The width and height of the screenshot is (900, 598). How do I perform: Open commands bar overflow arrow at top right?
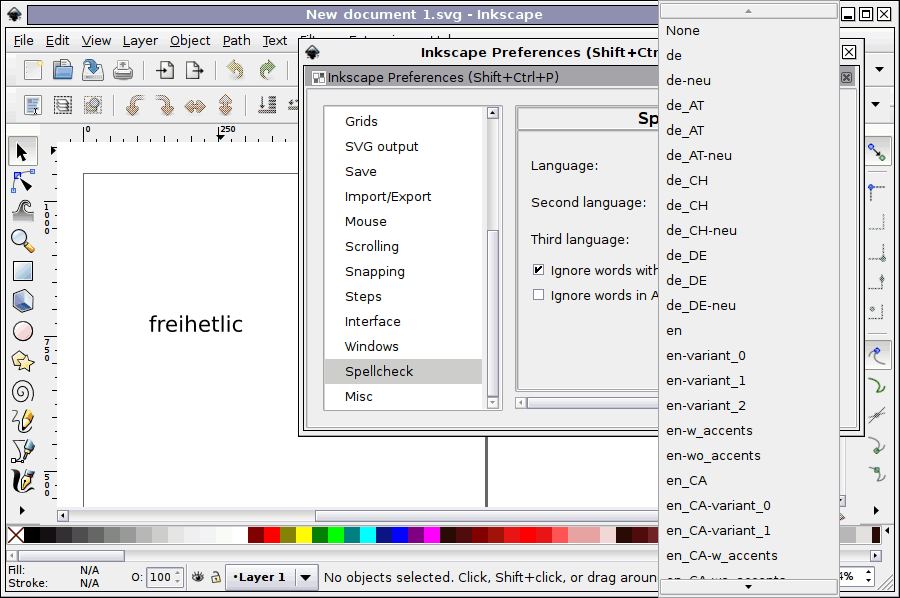point(879,69)
